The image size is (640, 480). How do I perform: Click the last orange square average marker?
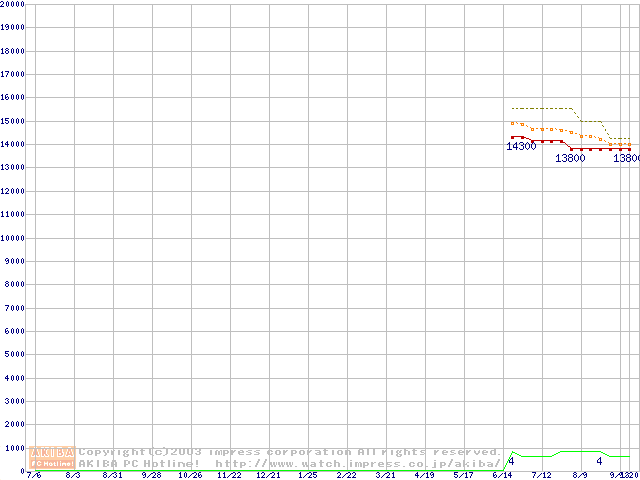pos(629,144)
